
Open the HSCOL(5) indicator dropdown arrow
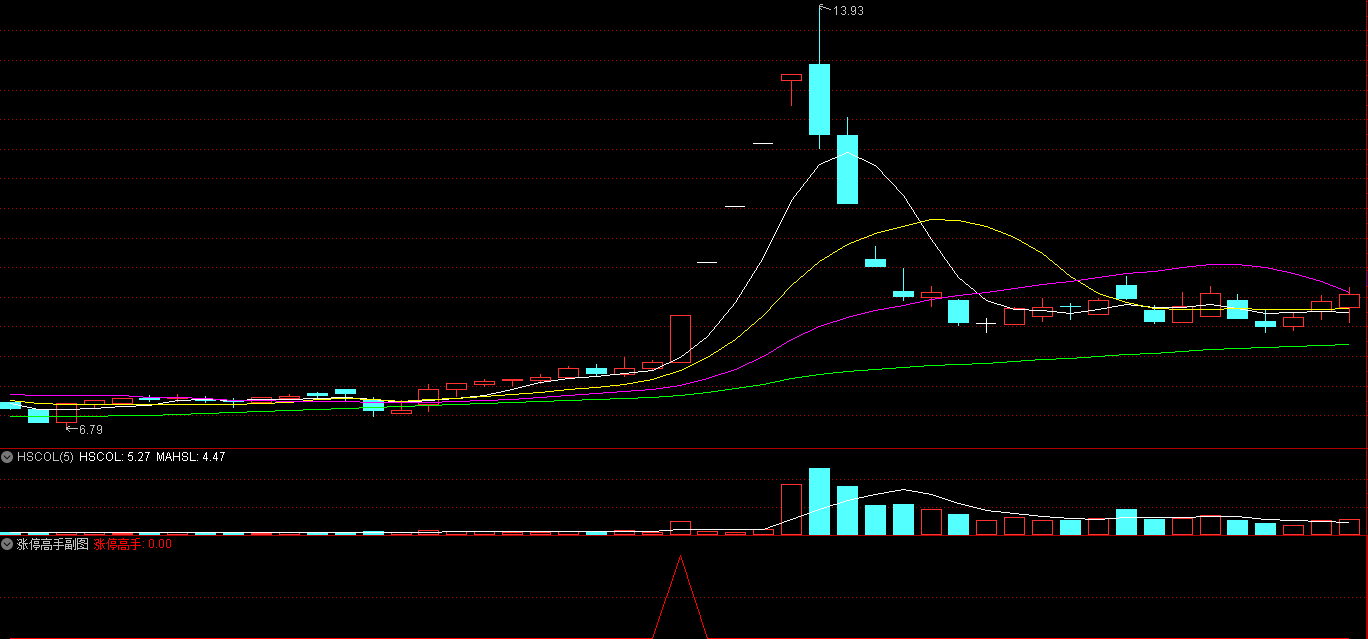click(x=8, y=457)
